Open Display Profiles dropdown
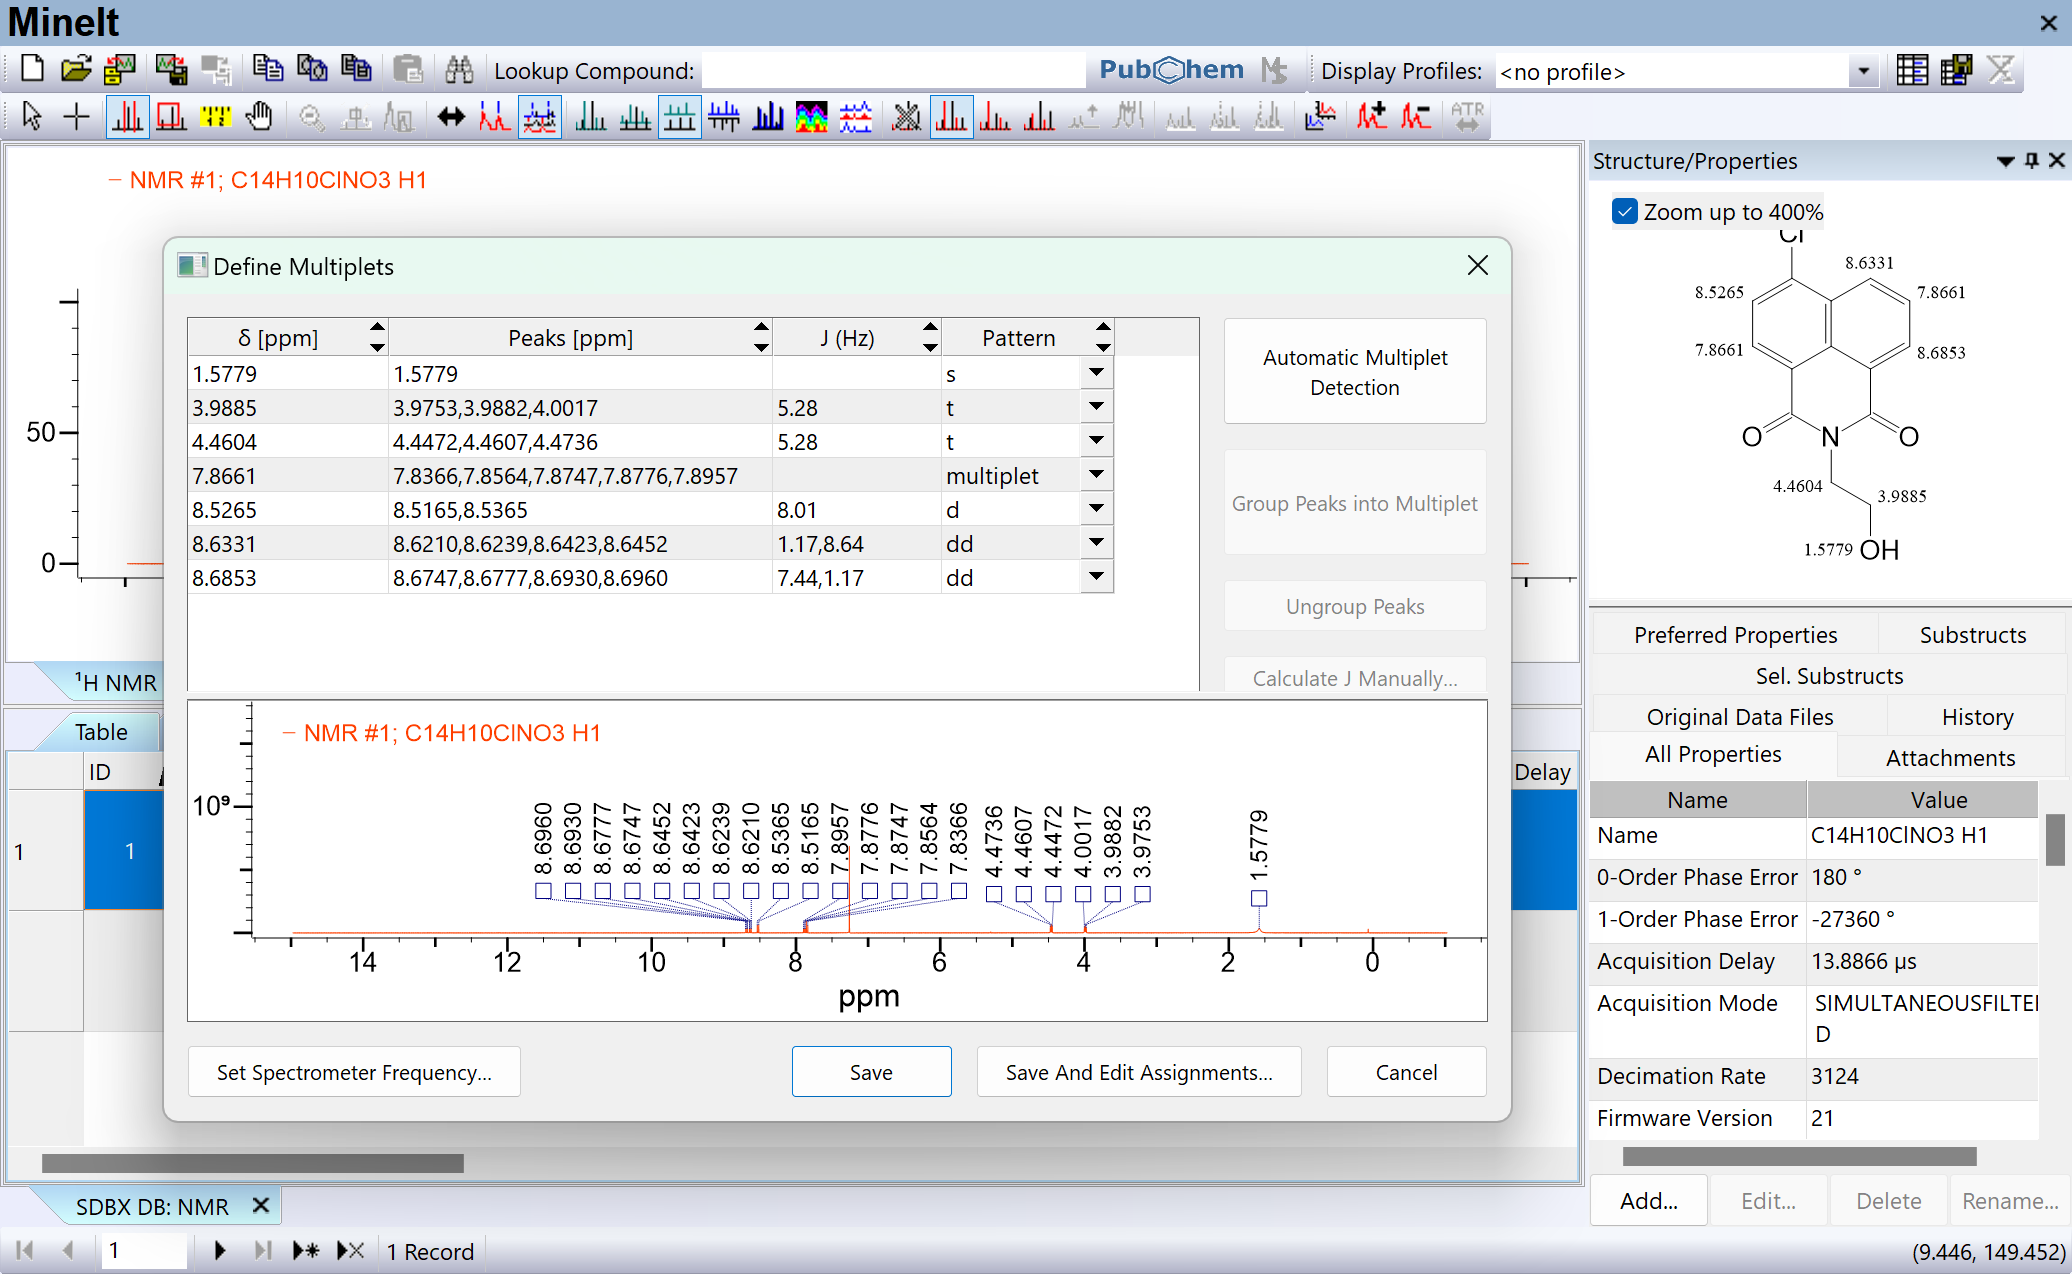The height and width of the screenshot is (1274, 2072). click(x=1863, y=71)
